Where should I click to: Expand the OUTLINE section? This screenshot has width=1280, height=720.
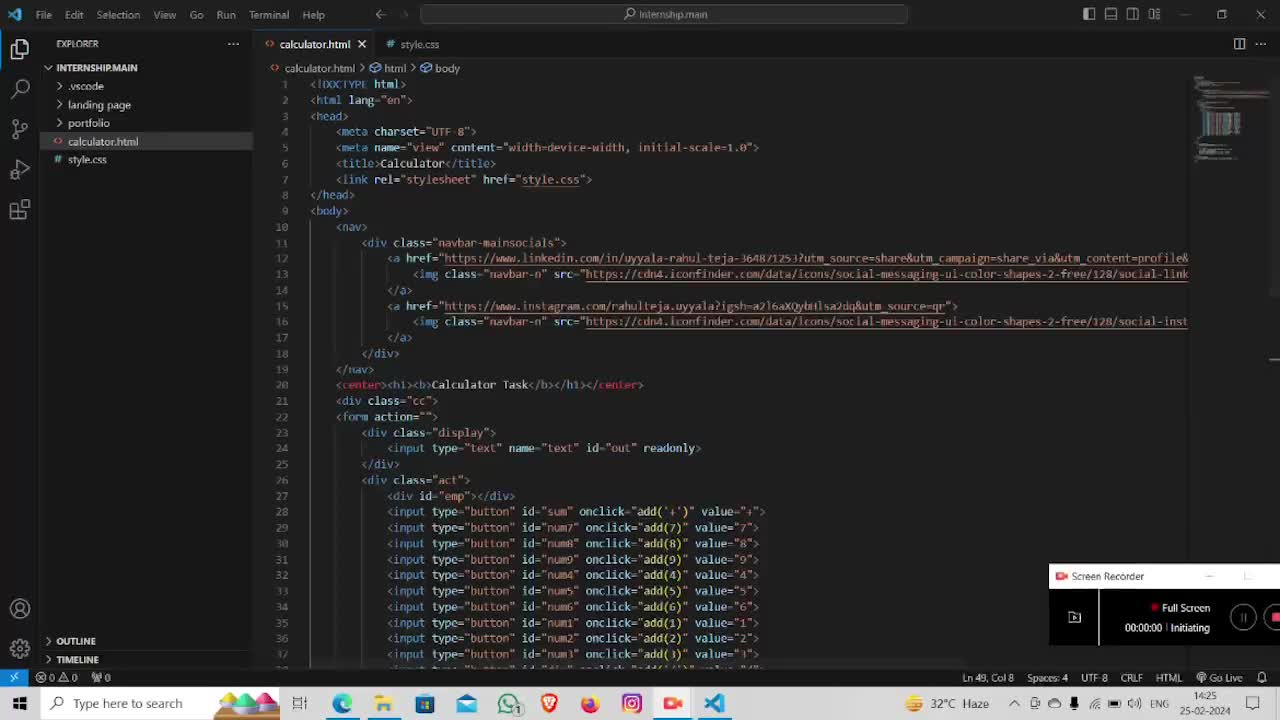[x=75, y=641]
